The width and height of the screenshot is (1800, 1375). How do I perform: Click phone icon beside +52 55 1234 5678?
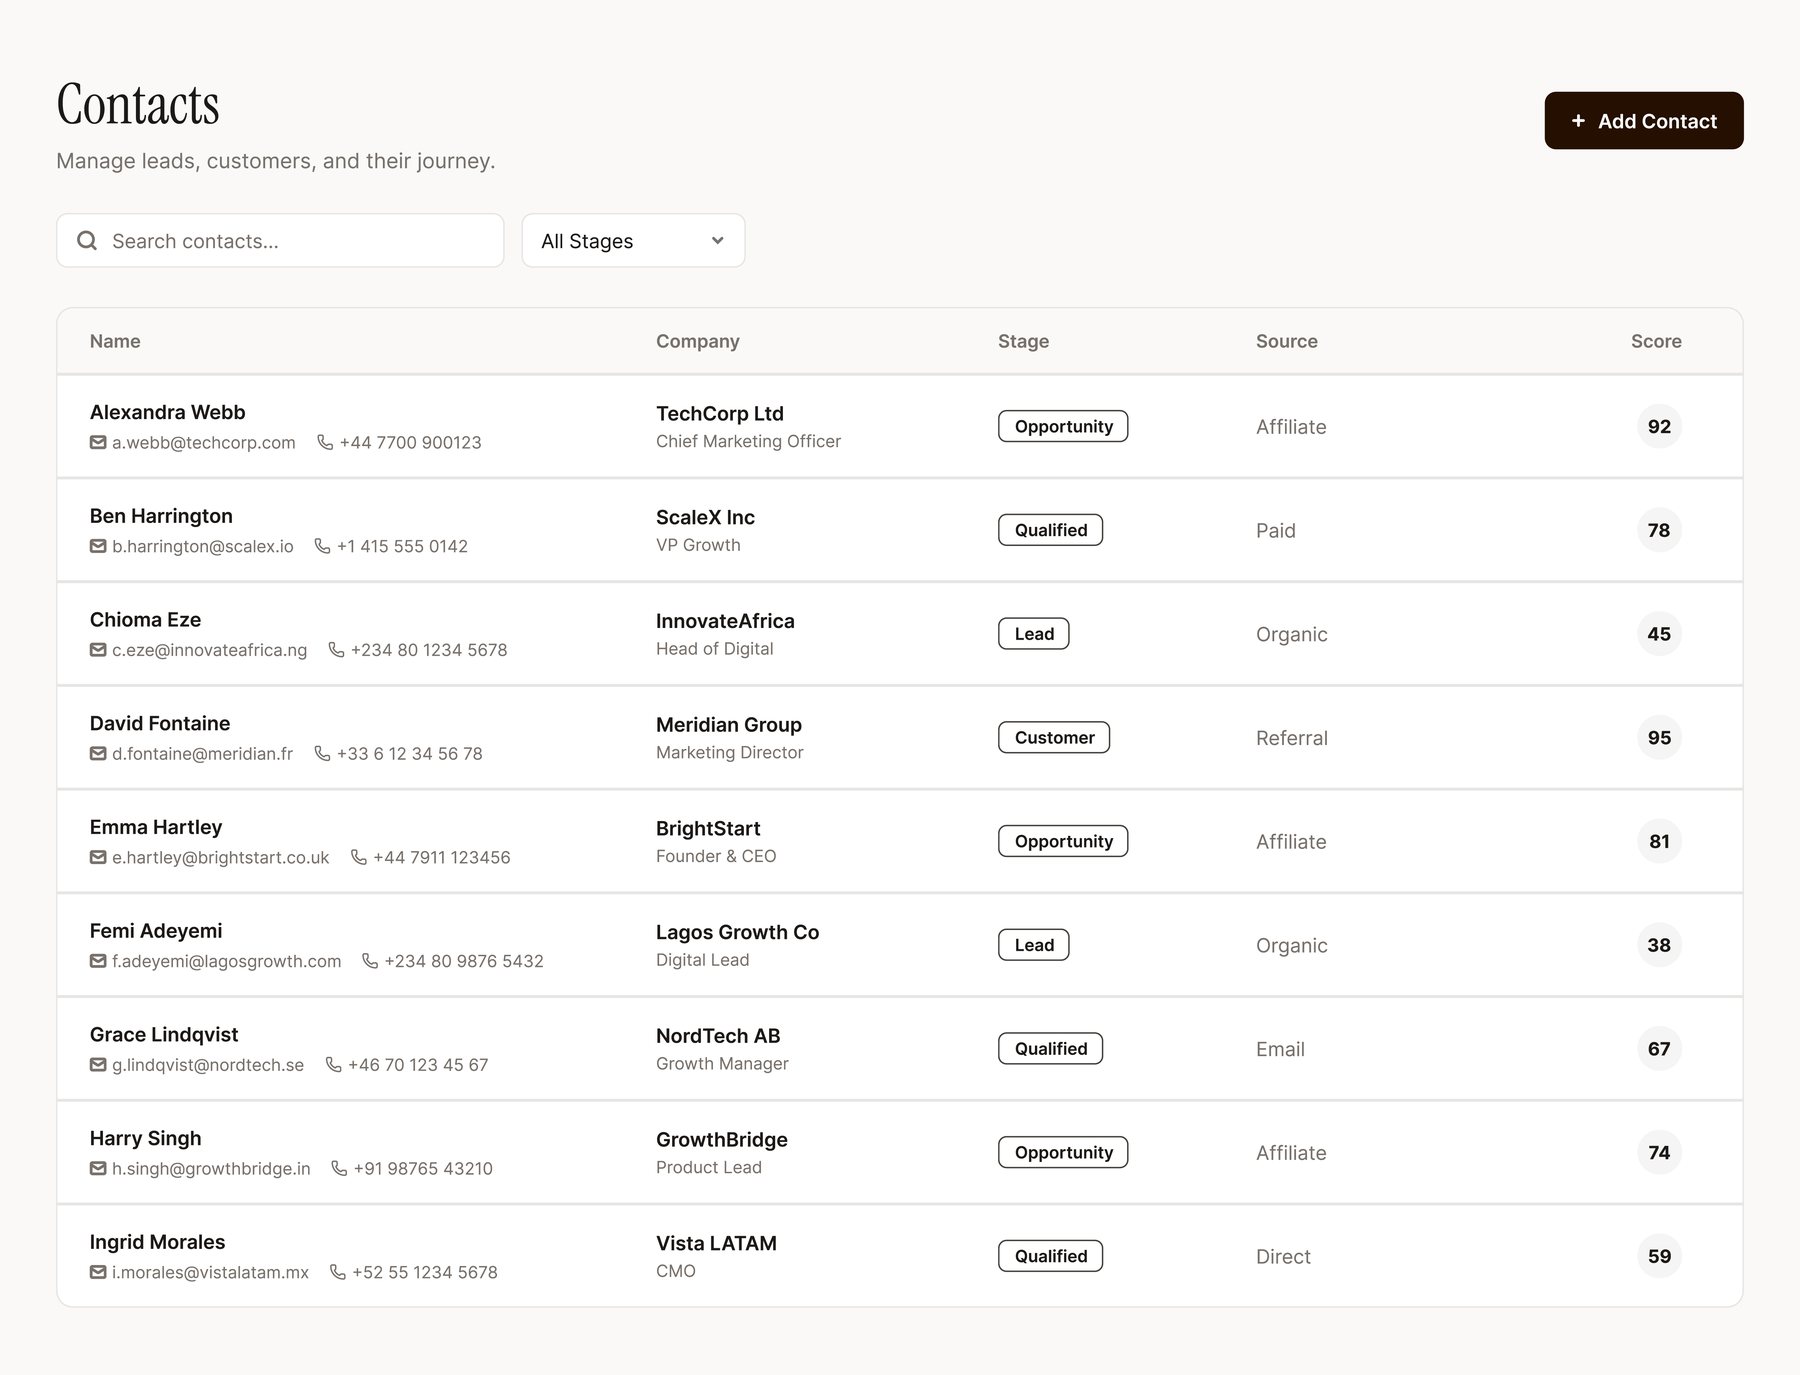337,1272
